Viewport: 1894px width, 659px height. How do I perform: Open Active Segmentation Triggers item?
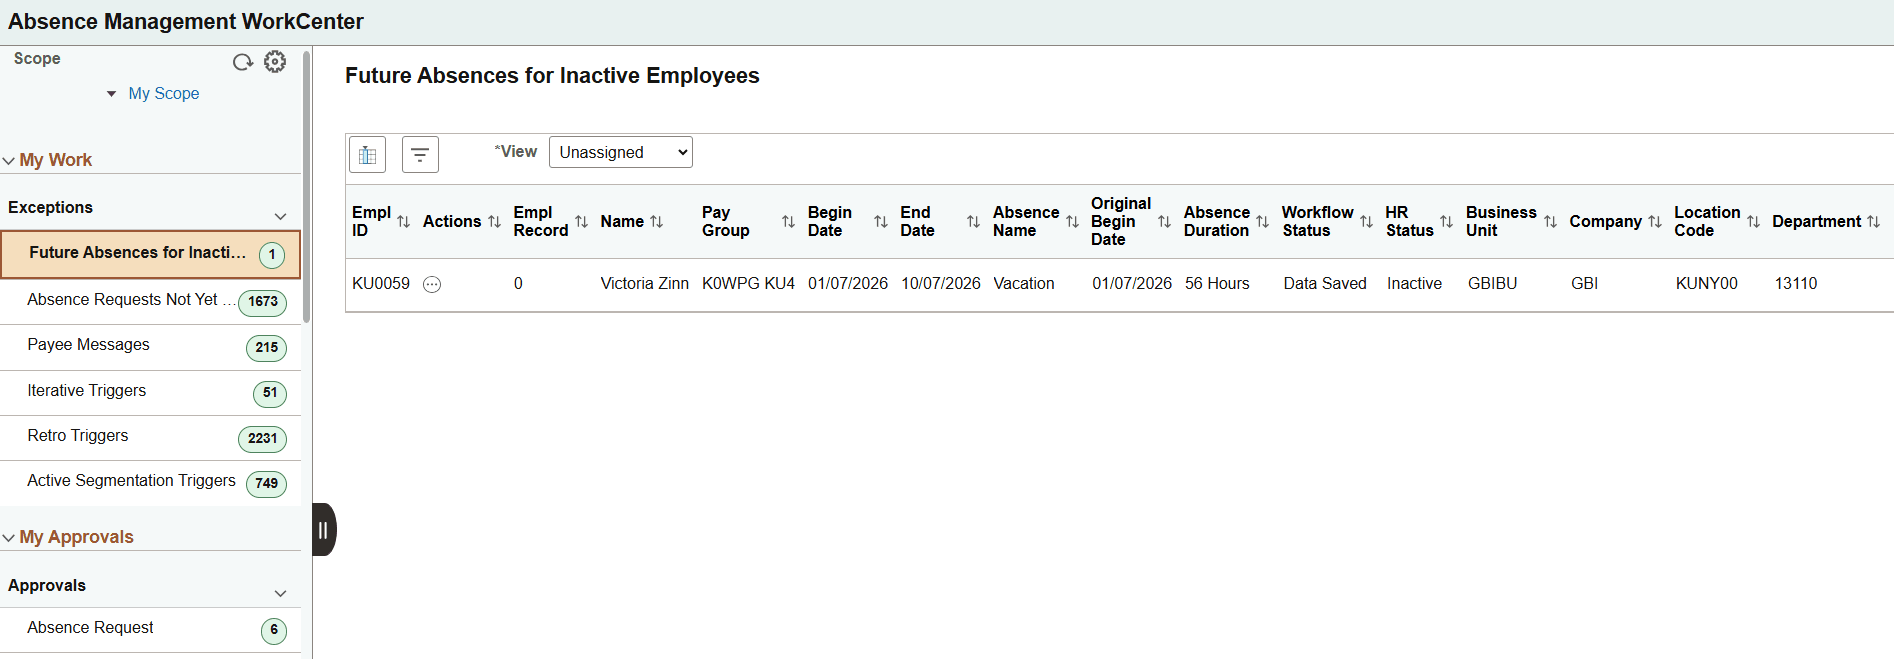[150, 483]
